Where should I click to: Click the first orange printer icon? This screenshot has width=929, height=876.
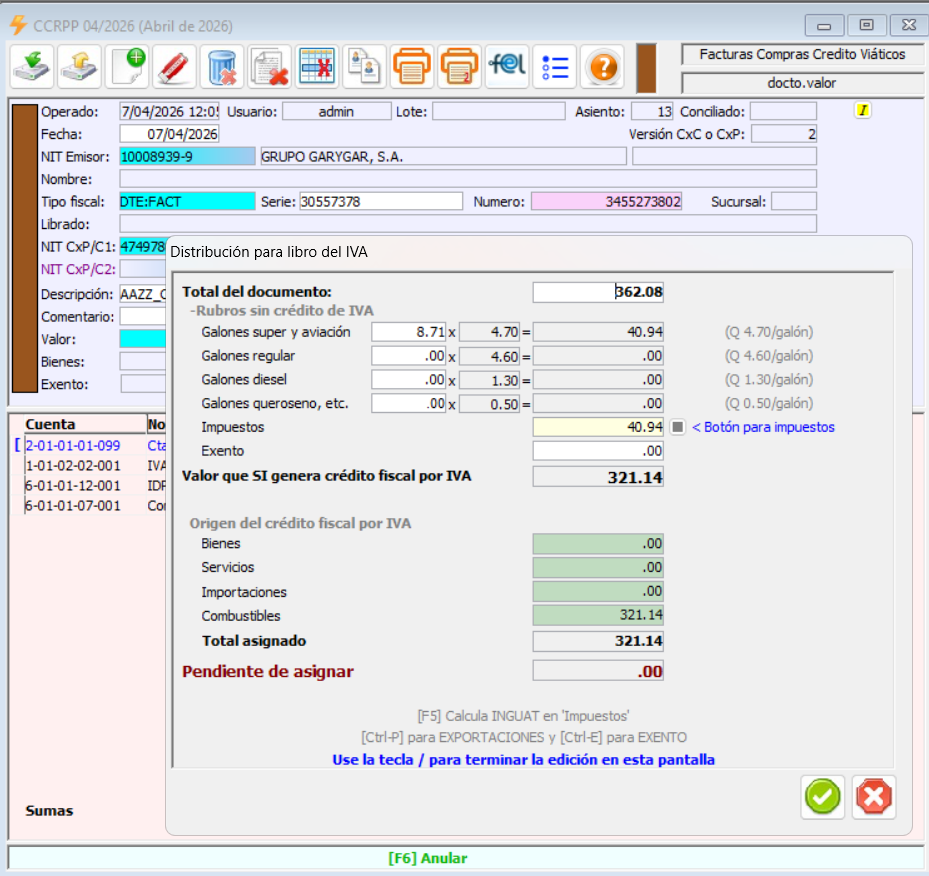pos(412,67)
